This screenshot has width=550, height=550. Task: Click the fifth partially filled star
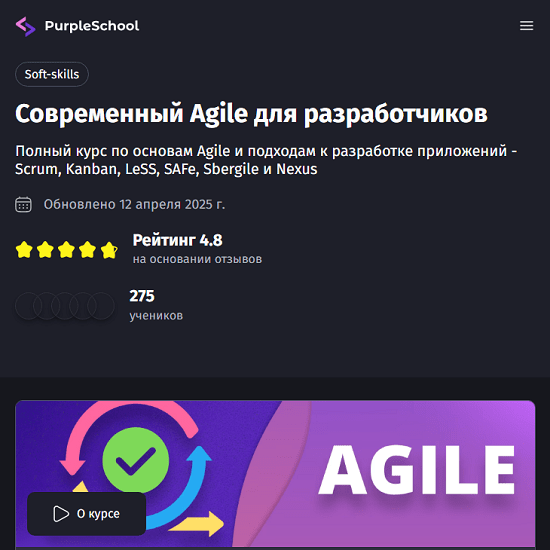(109, 250)
